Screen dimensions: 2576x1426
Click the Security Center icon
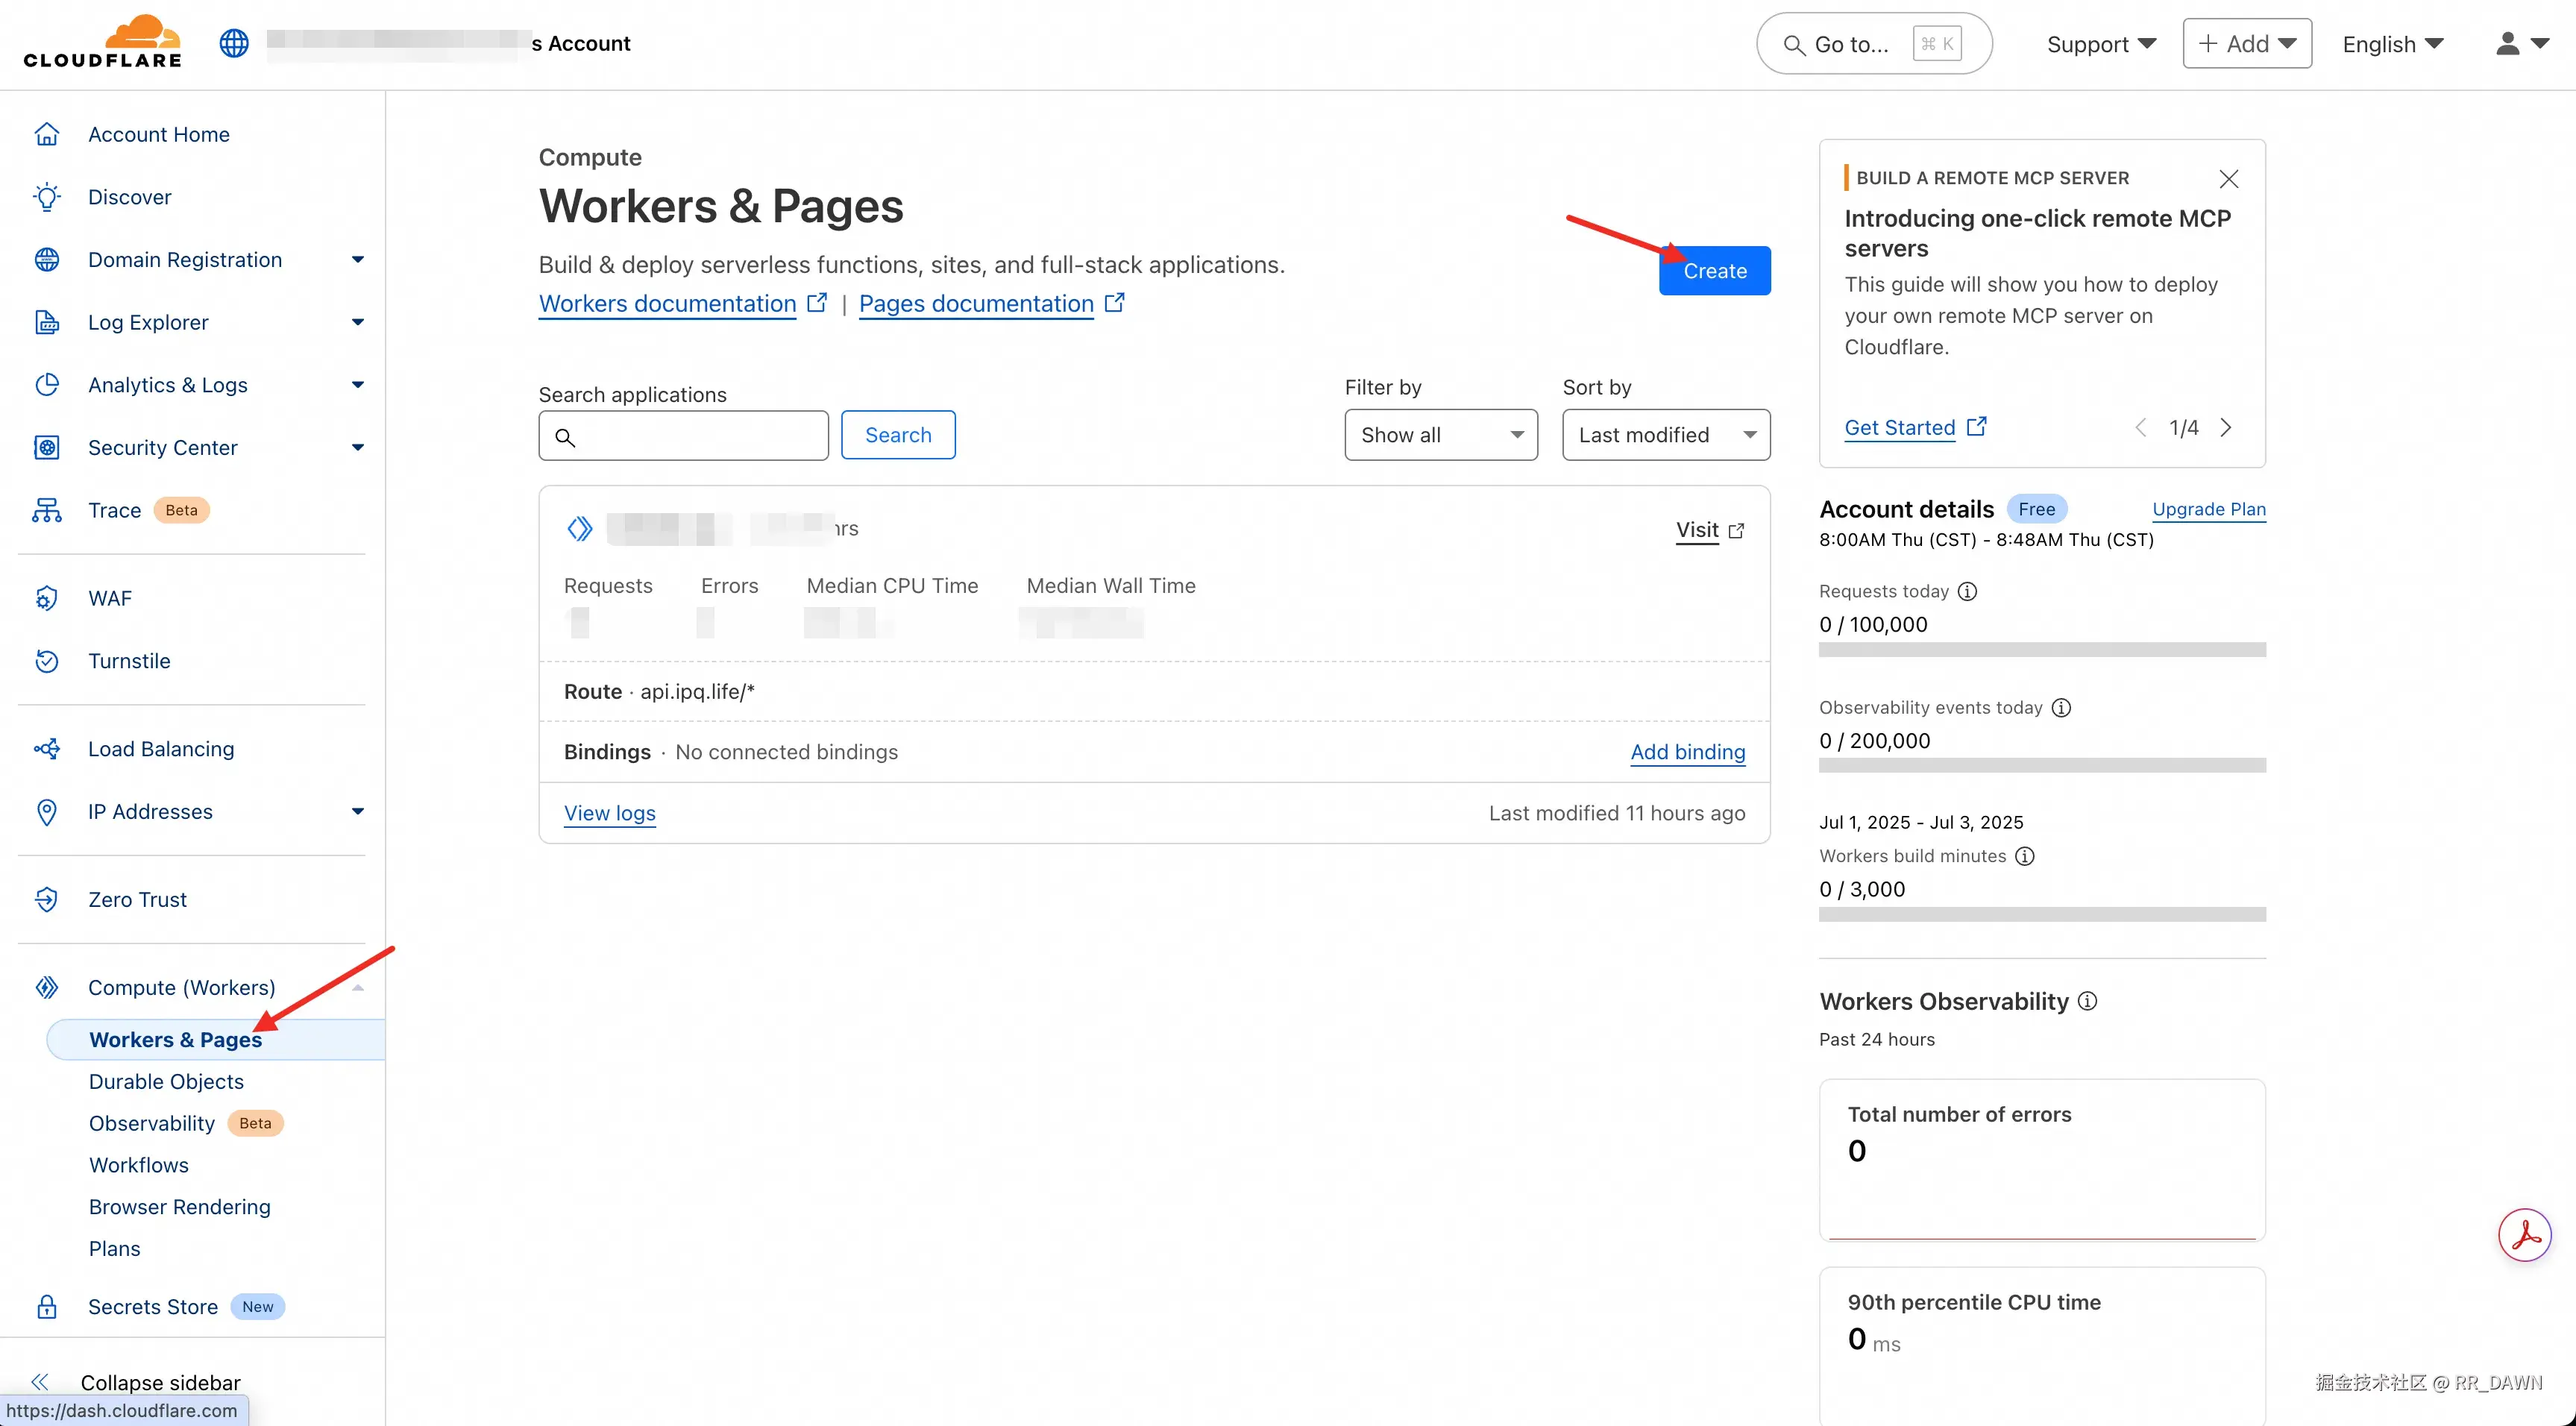click(x=47, y=447)
